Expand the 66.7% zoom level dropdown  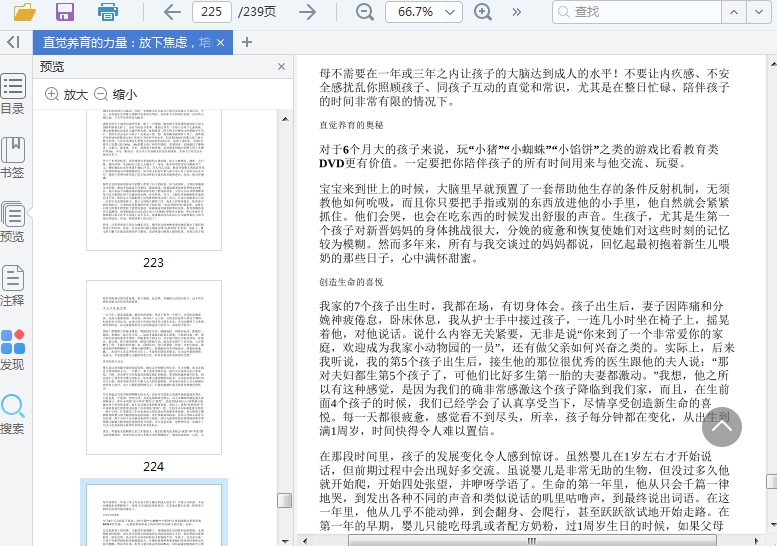click(453, 12)
